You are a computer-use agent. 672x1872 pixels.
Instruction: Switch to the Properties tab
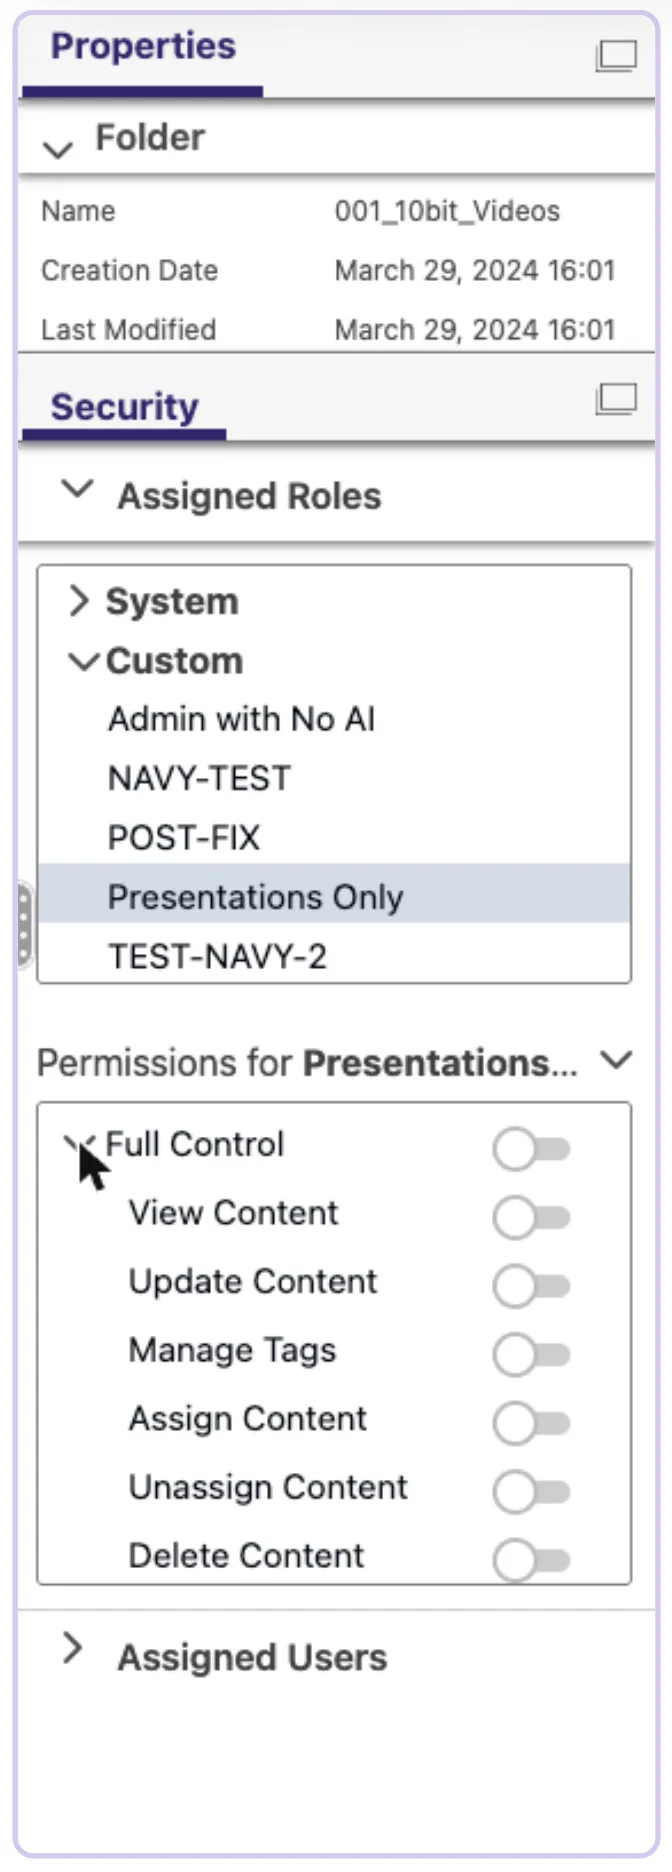(x=143, y=46)
